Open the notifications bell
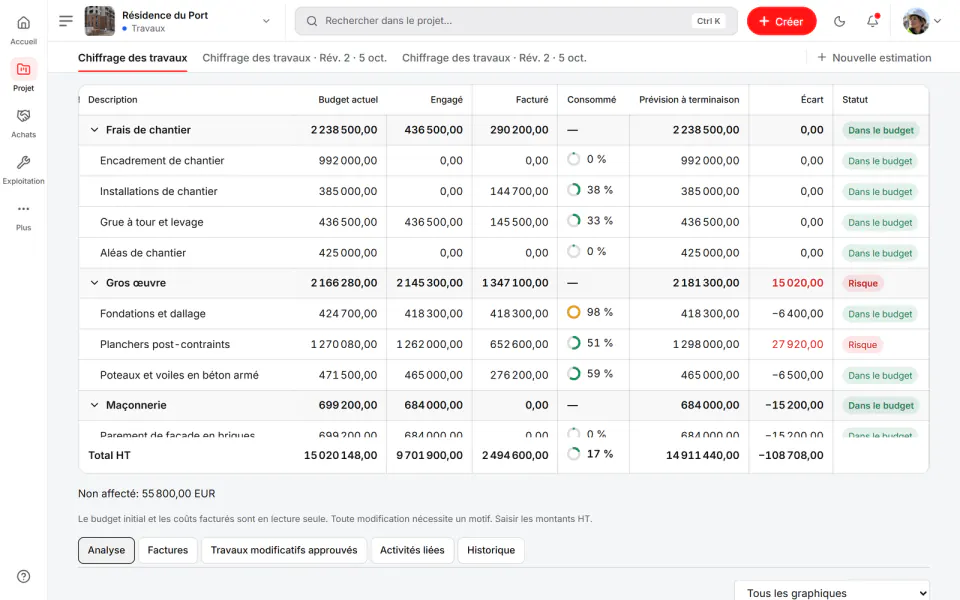The height and width of the screenshot is (600, 960). tap(872, 21)
